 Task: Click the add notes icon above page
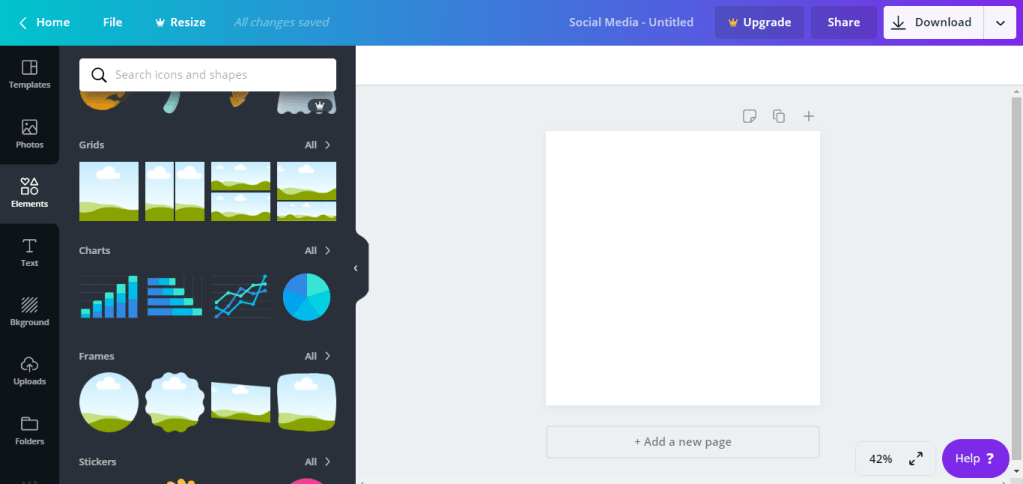(x=749, y=117)
